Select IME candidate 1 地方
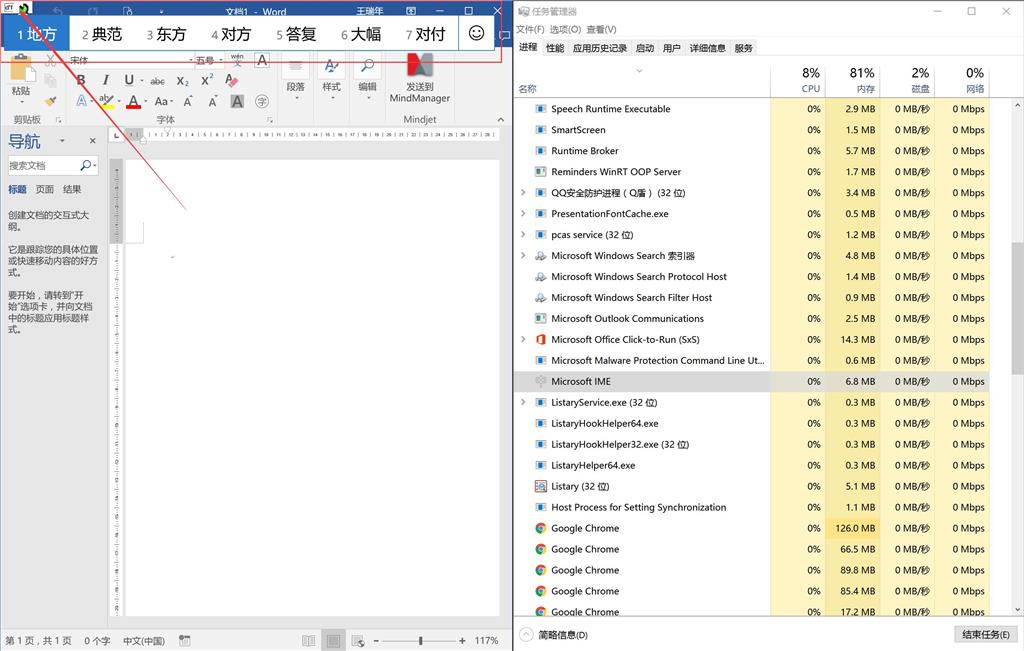 point(37,34)
